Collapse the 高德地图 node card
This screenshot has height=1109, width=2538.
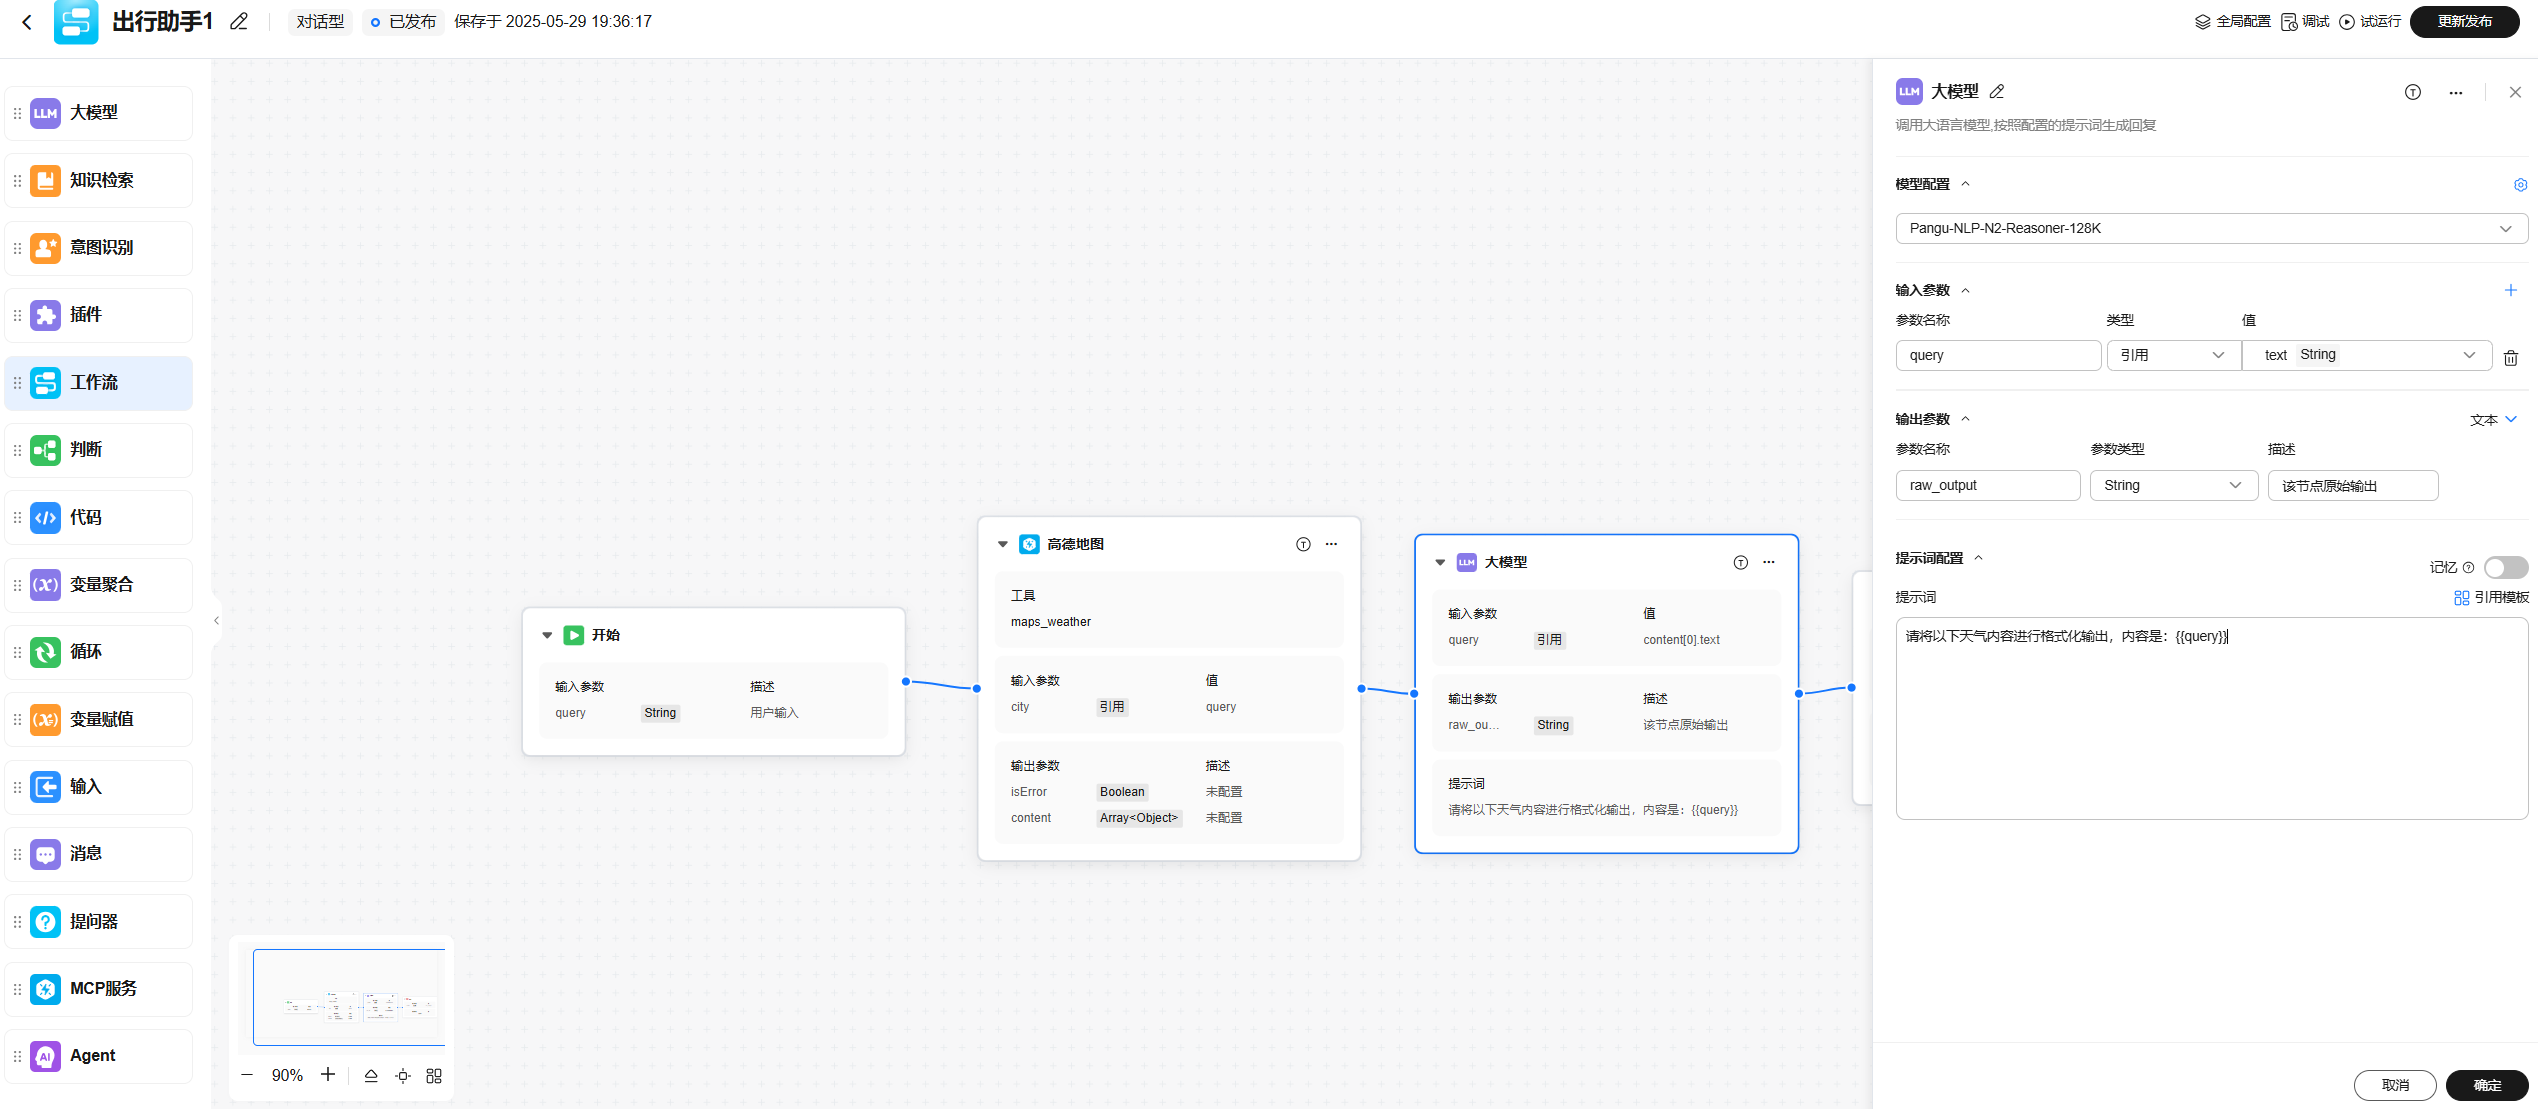(x=1003, y=544)
